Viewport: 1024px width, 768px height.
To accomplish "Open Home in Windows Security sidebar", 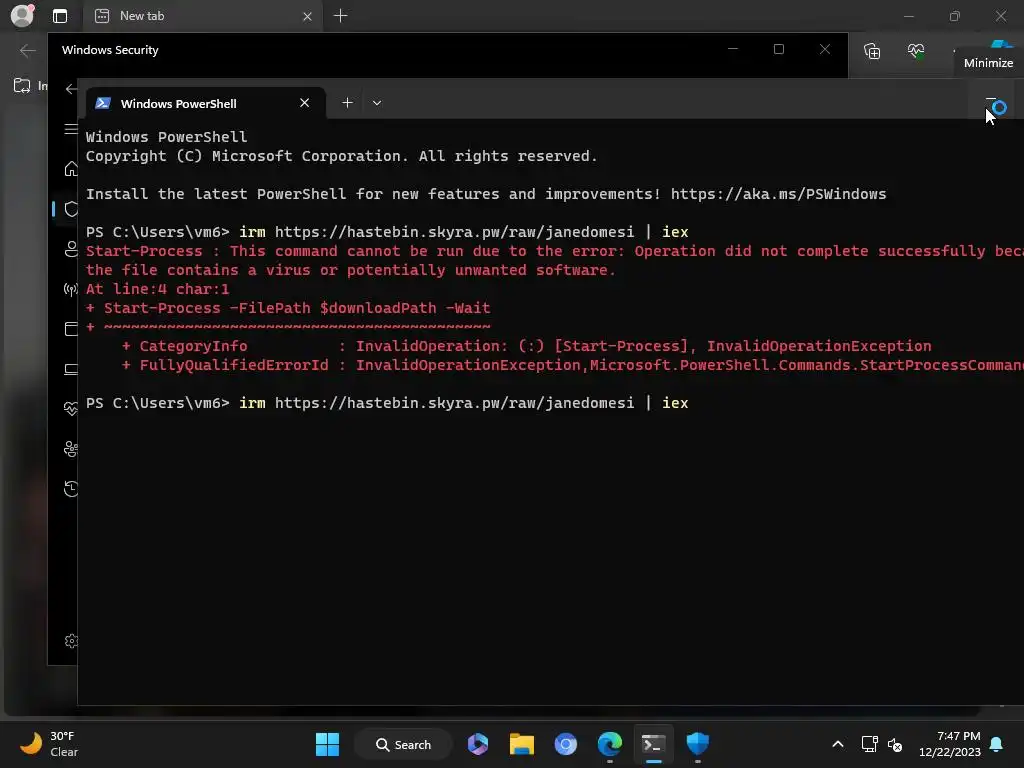I will click(x=71, y=169).
